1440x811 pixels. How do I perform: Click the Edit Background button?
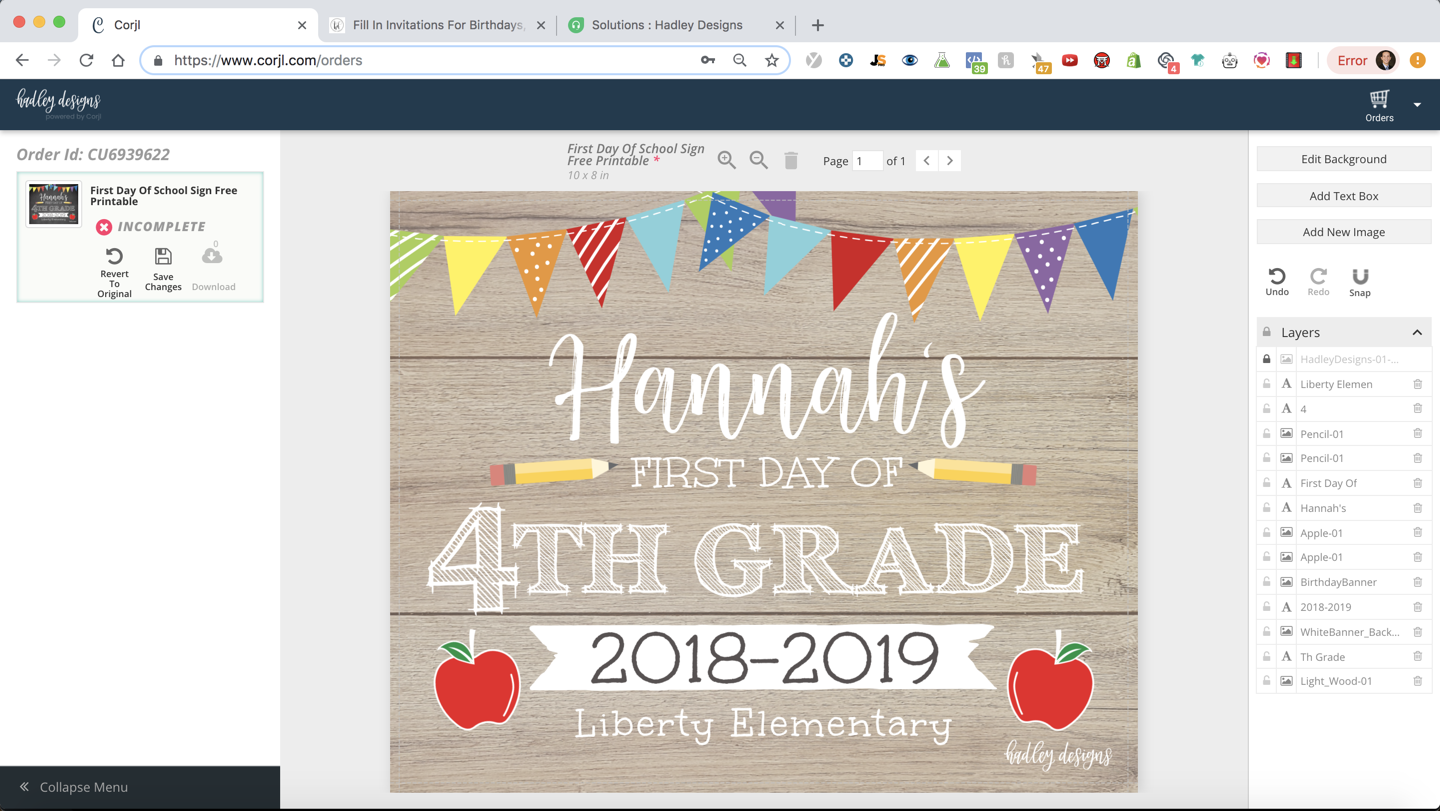click(1344, 159)
